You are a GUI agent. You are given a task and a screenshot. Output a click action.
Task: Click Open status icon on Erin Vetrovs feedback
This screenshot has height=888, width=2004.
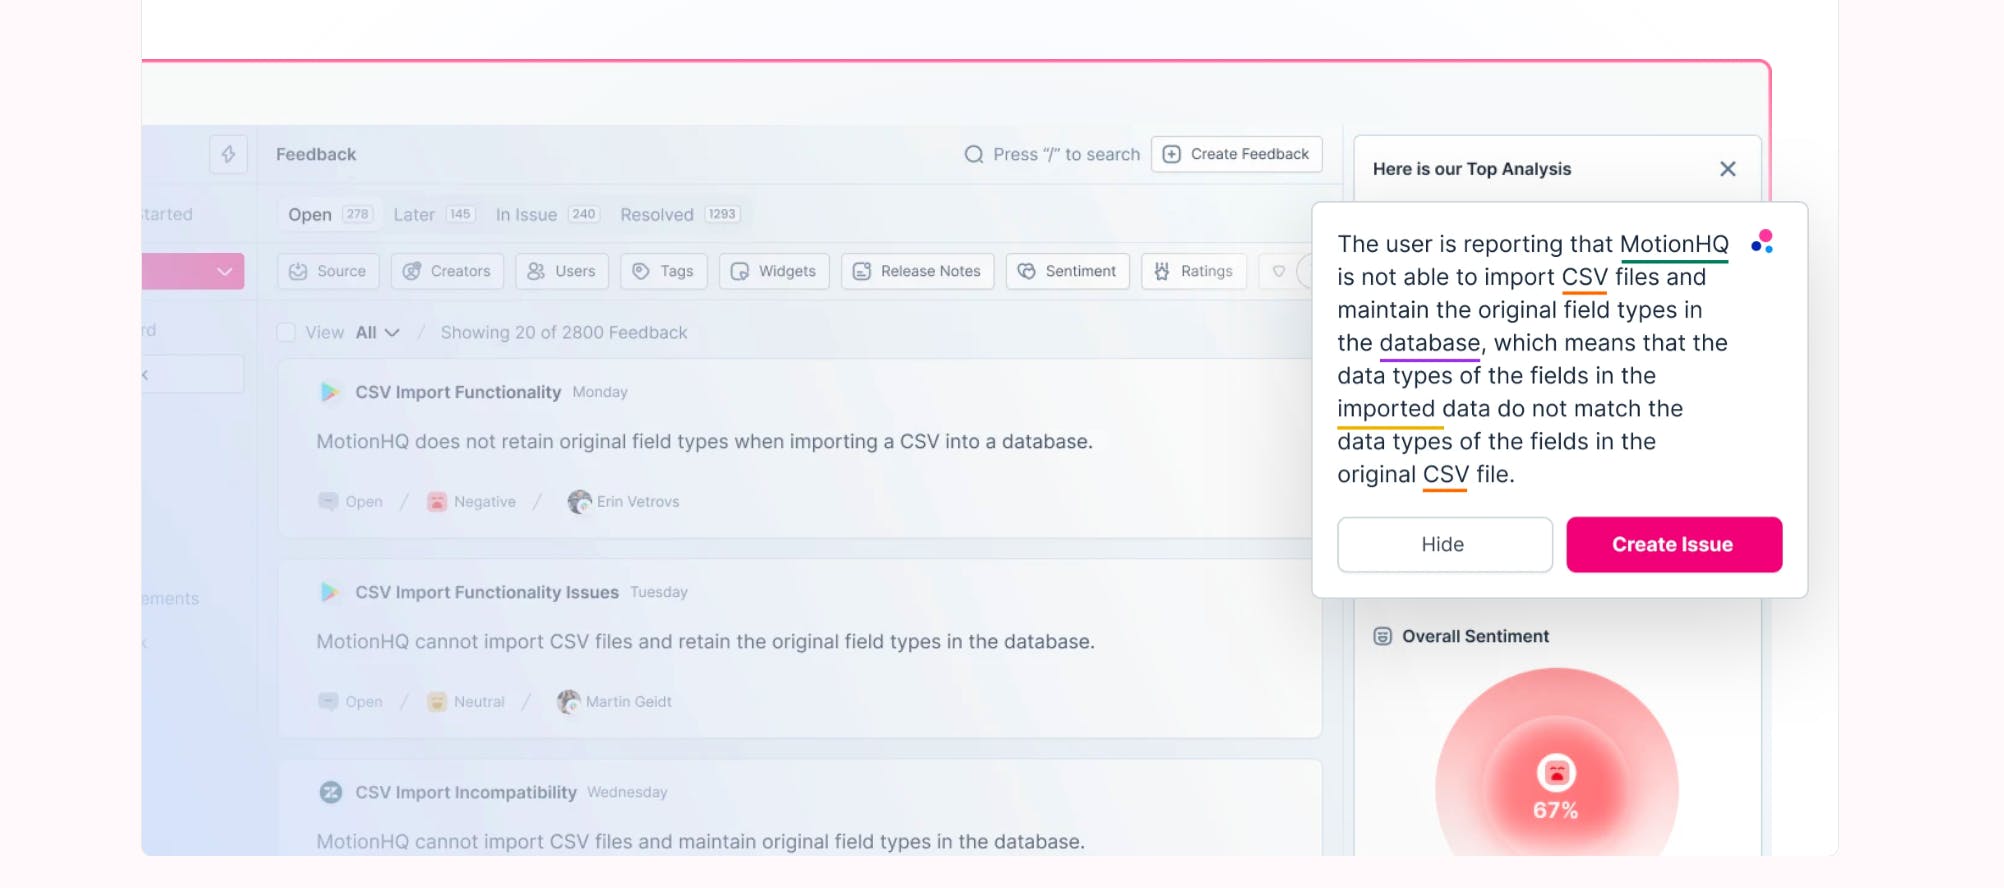pos(328,501)
